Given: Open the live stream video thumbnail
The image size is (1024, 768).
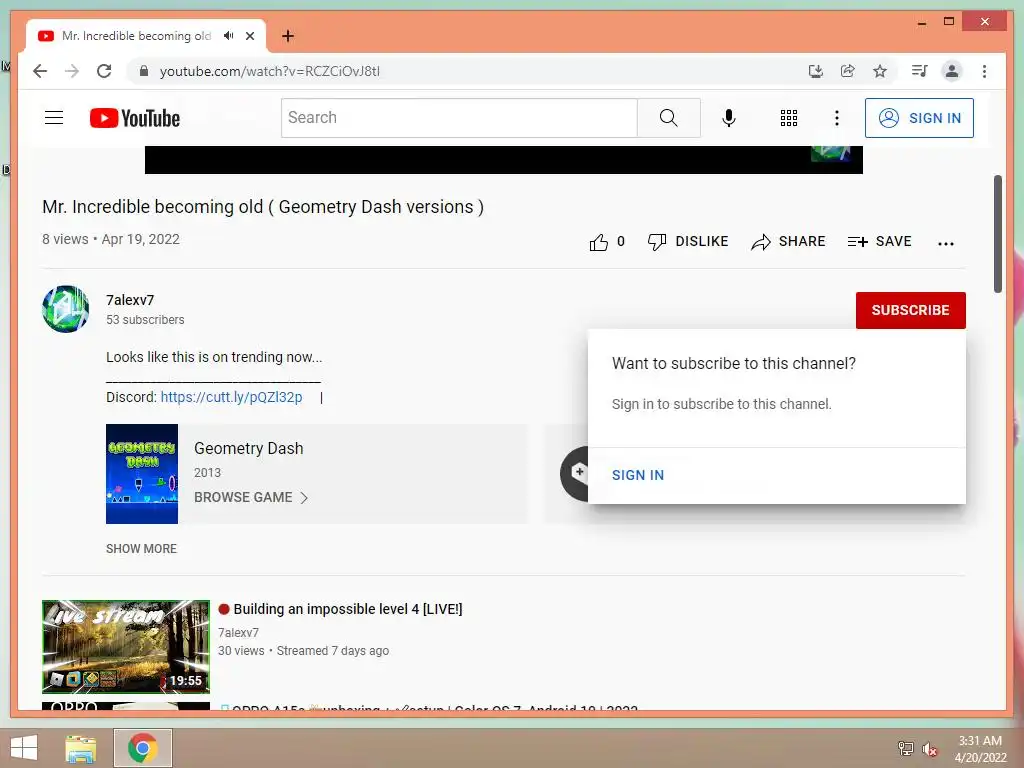Looking at the screenshot, I should pyautogui.click(x=125, y=647).
